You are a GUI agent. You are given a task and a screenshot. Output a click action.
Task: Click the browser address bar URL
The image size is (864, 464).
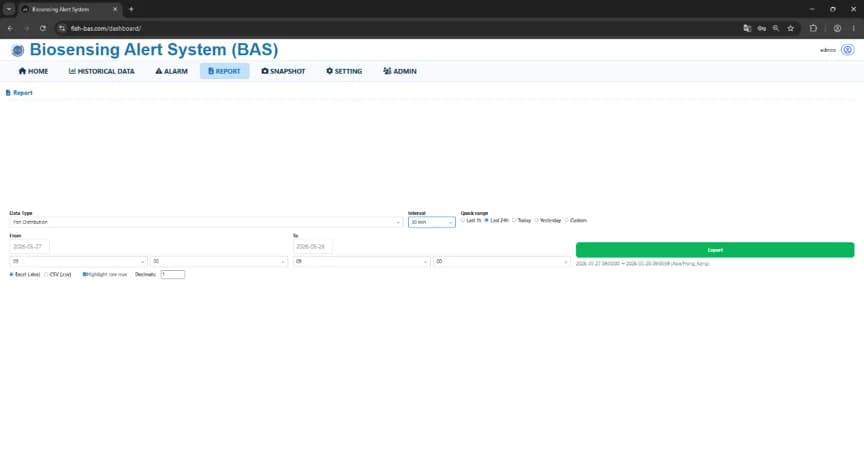(x=106, y=28)
